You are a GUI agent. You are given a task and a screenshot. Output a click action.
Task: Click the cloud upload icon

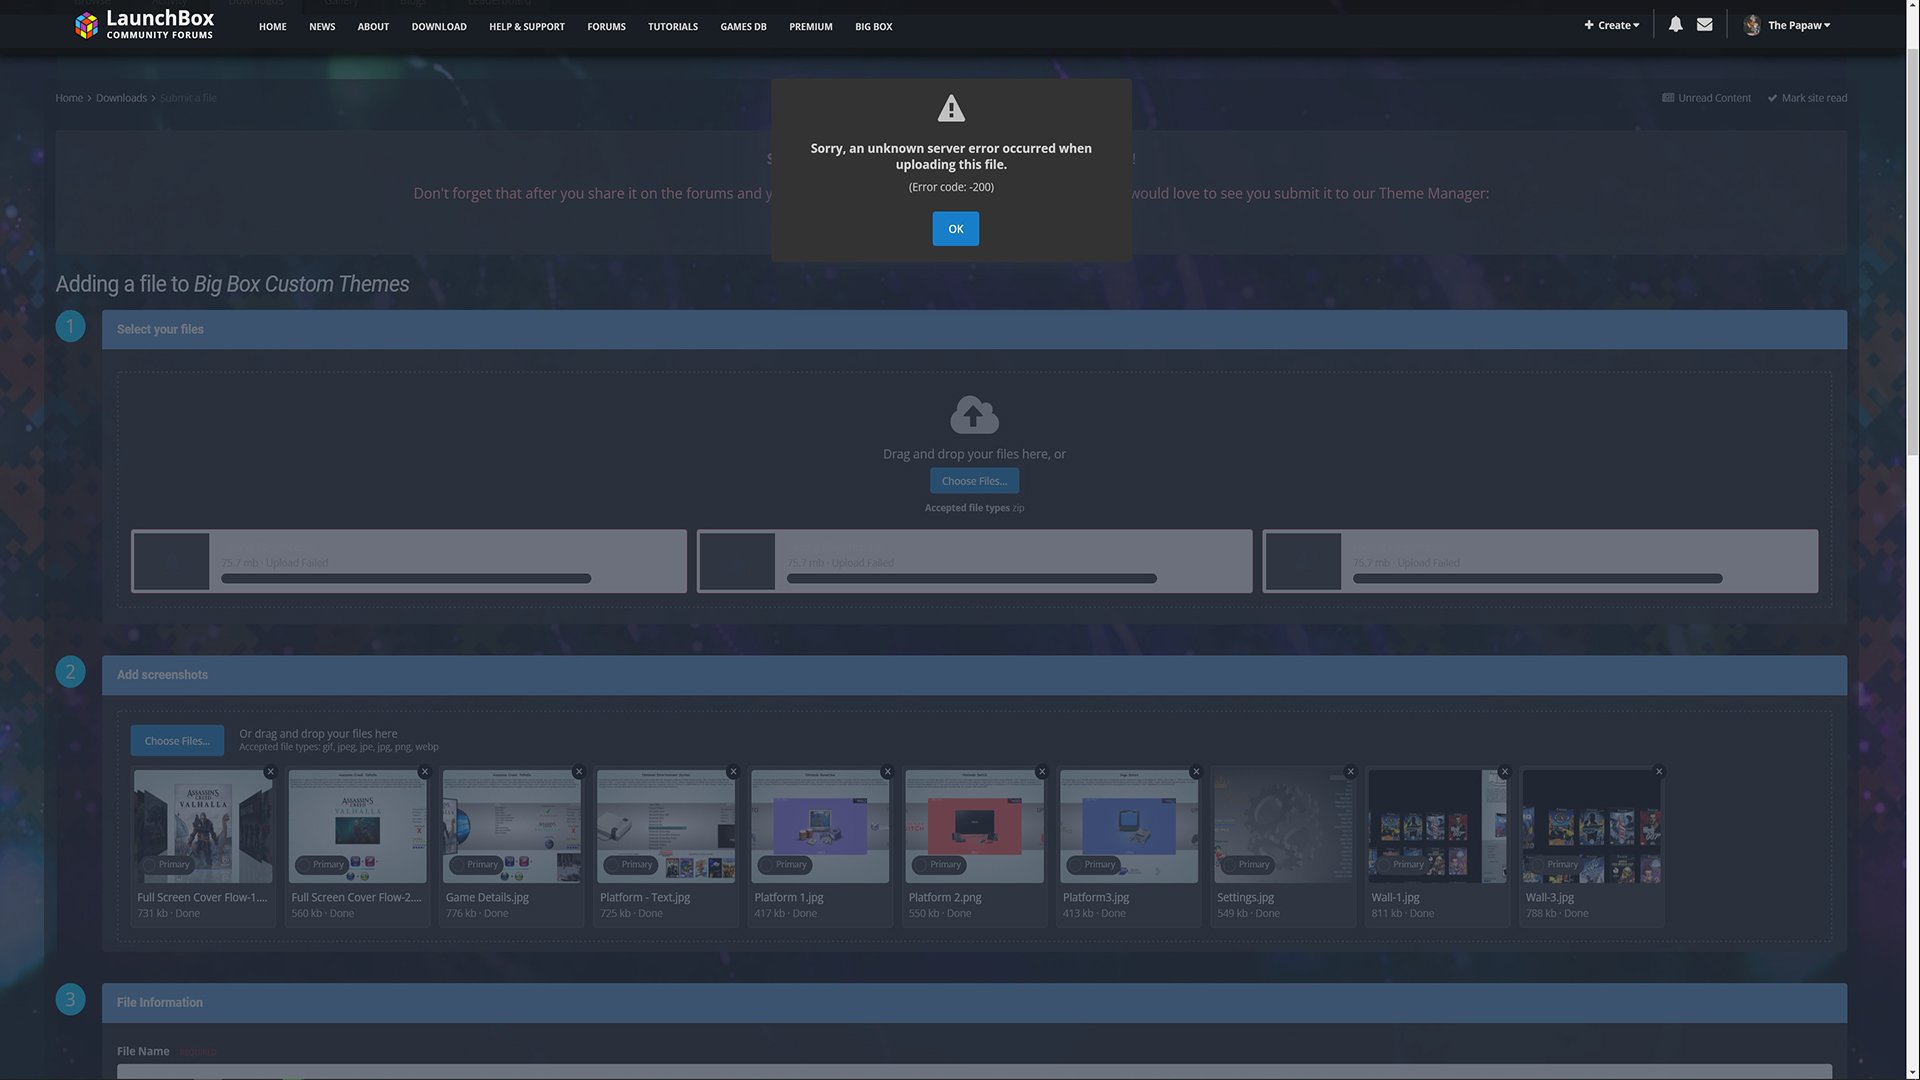[974, 414]
